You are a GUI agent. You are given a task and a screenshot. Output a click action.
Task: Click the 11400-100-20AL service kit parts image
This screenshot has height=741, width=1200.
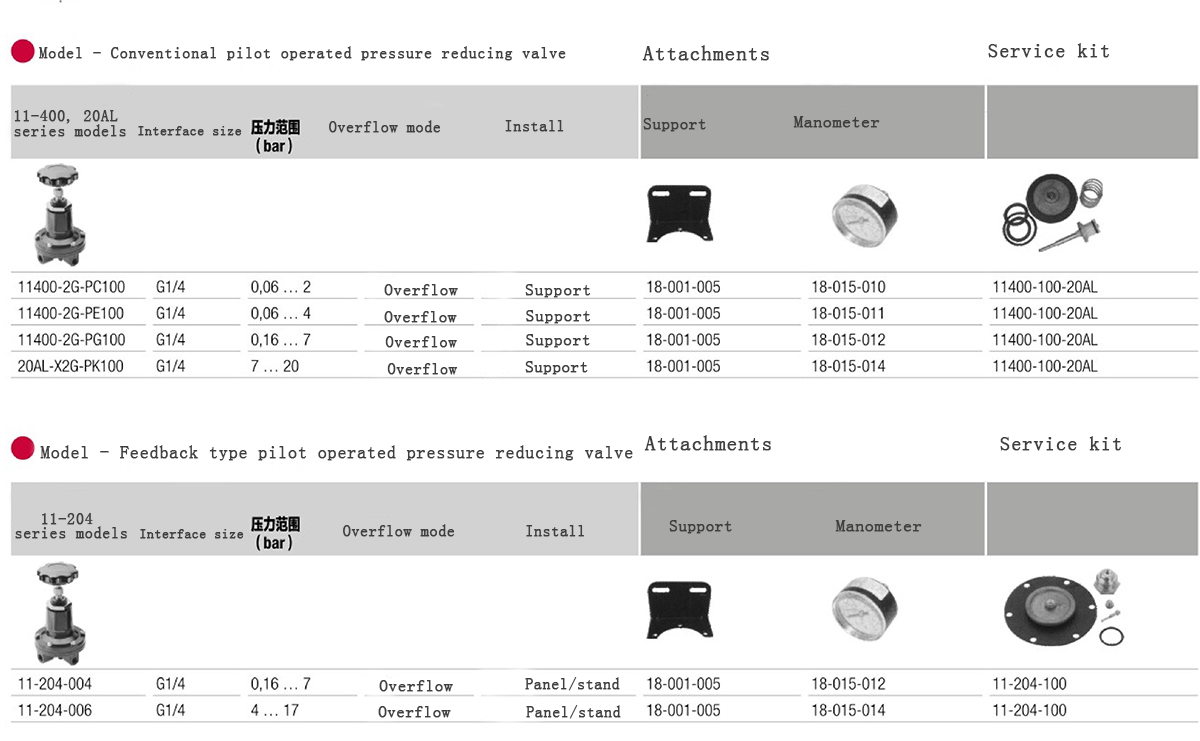point(1051,212)
